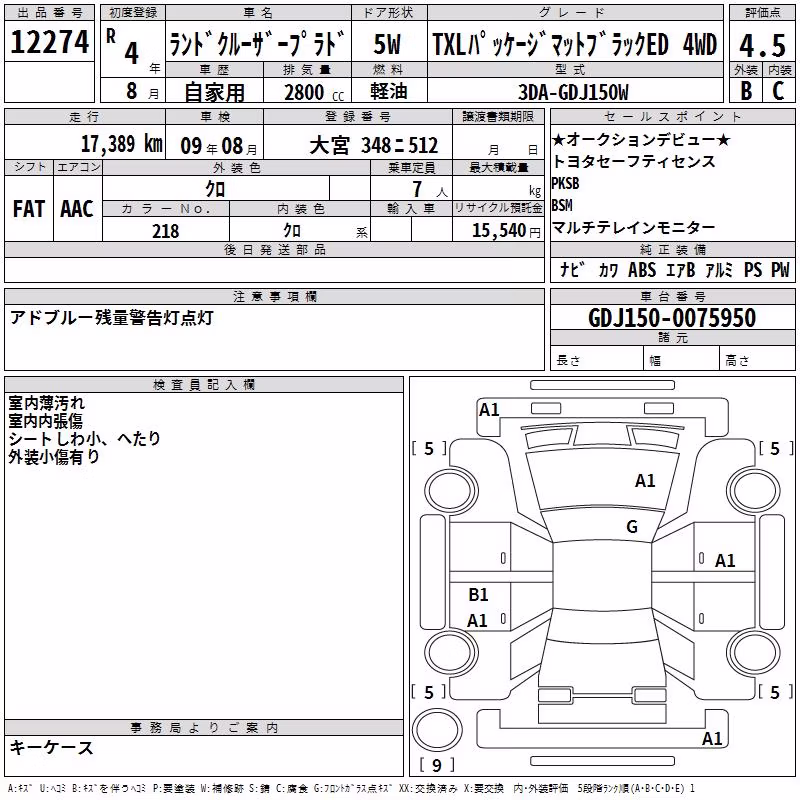The width and height of the screenshot is (800, 800).
Task: Click the B1 mark on left rear door
Action: pyautogui.click(x=478, y=595)
